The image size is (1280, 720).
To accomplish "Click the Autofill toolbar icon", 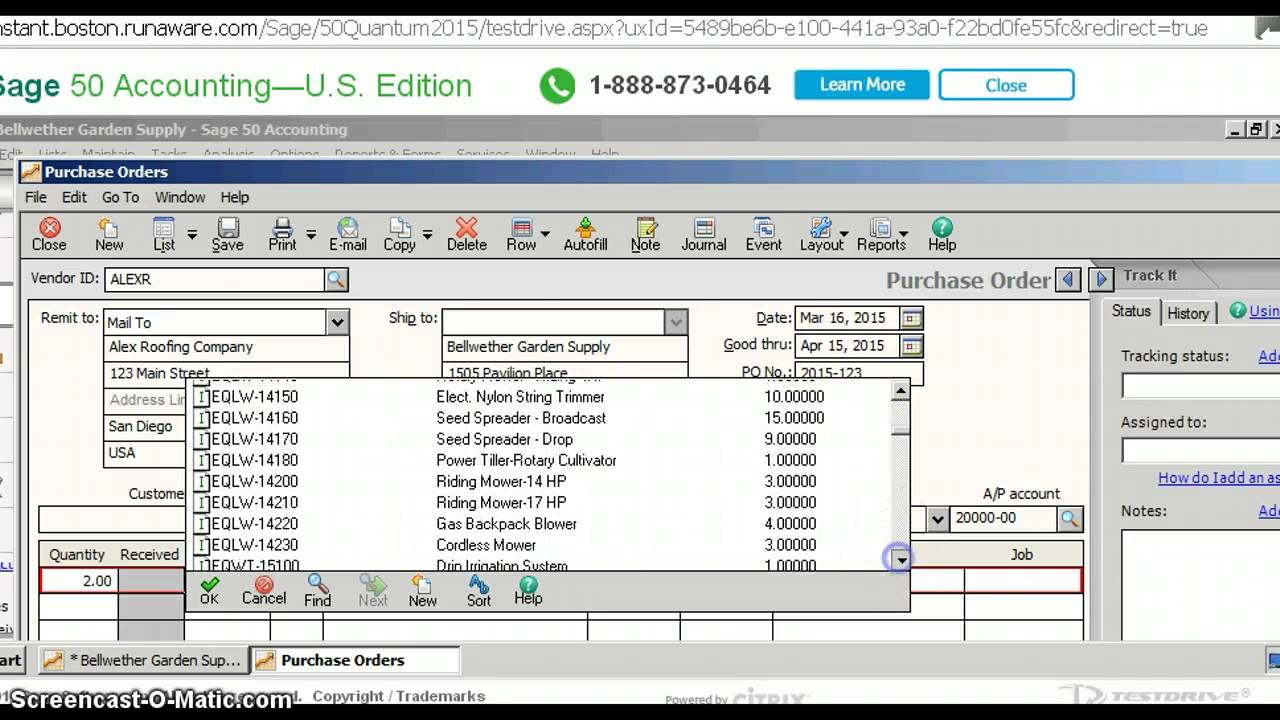I will [585, 235].
